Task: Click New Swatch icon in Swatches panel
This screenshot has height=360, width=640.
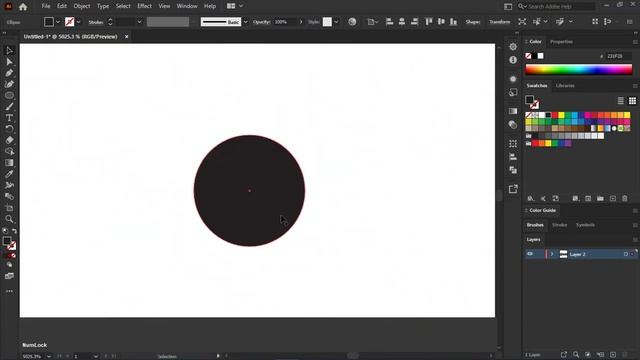Action: click(613, 198)
